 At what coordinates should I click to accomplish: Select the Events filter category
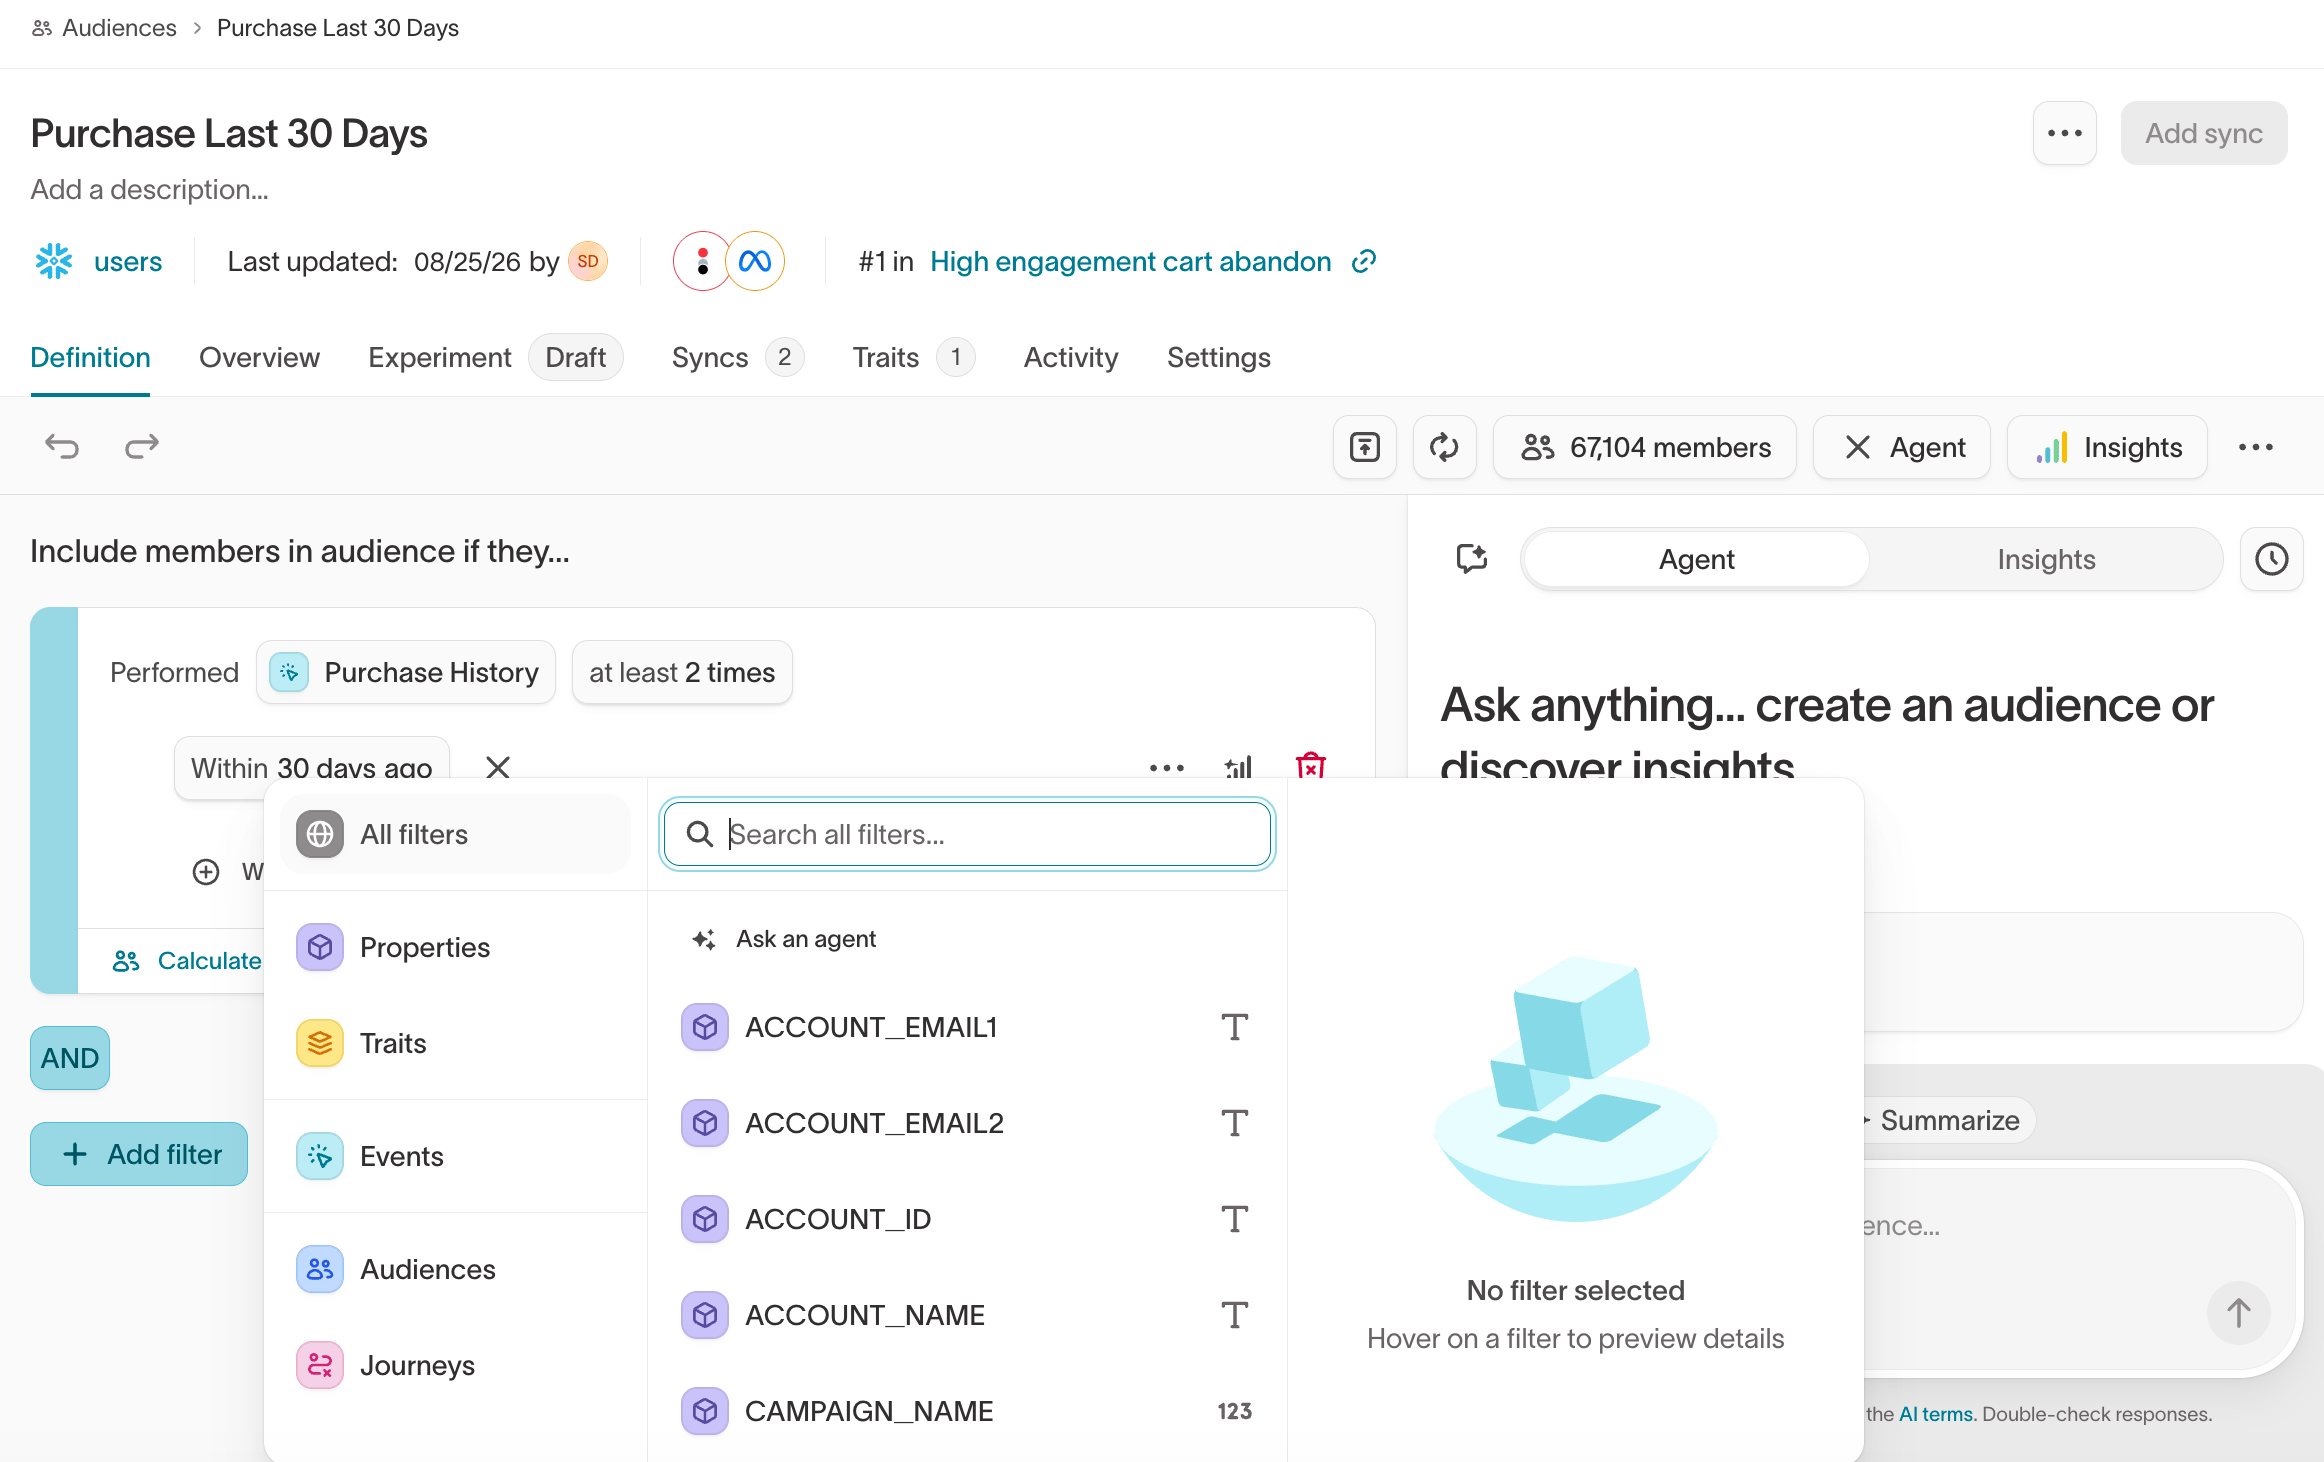pyautogui.click(x=456, y=1156)
